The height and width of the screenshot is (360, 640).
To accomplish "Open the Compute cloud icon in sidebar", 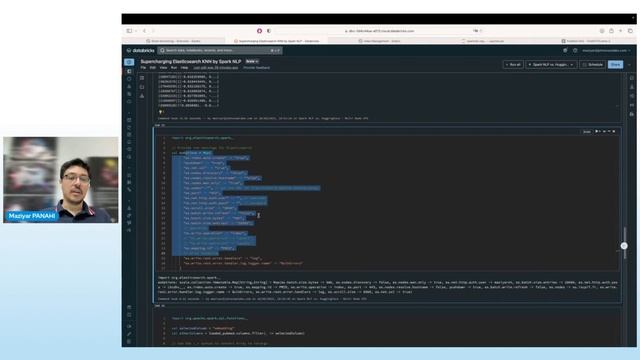I will pos(129,101).
